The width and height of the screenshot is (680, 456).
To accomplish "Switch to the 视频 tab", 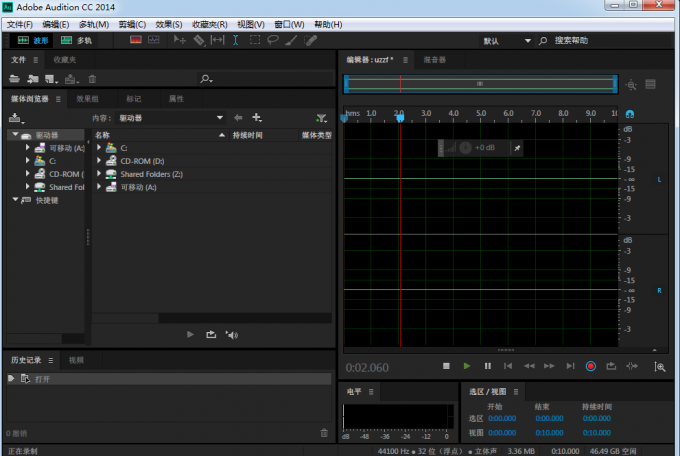I will (76, 360).
